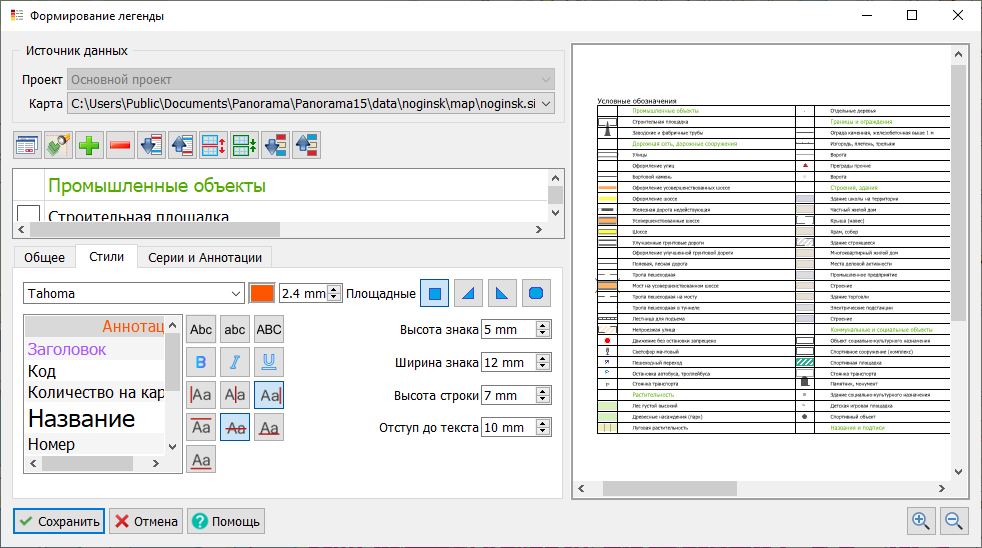Switch to the Общее tab
982x548 pixels.
(x=44, y=257)
